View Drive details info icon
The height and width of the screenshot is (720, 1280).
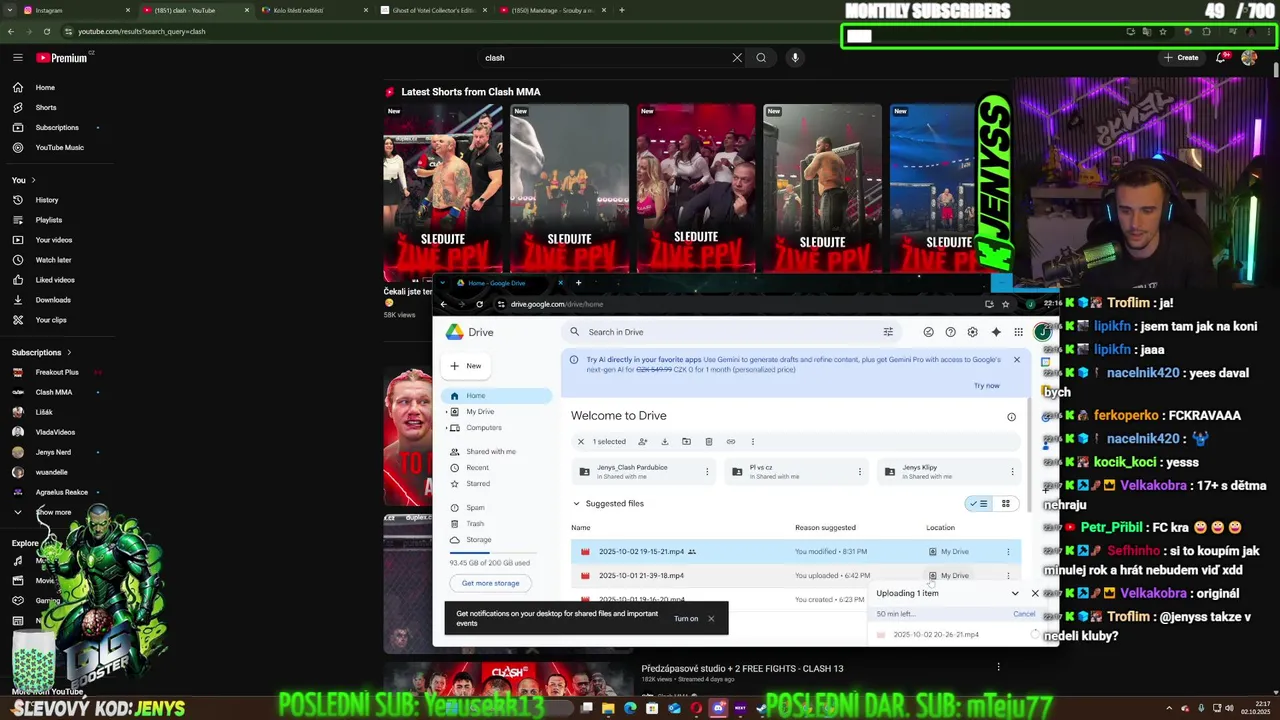pyautogui.click(x=1011, y=417)
